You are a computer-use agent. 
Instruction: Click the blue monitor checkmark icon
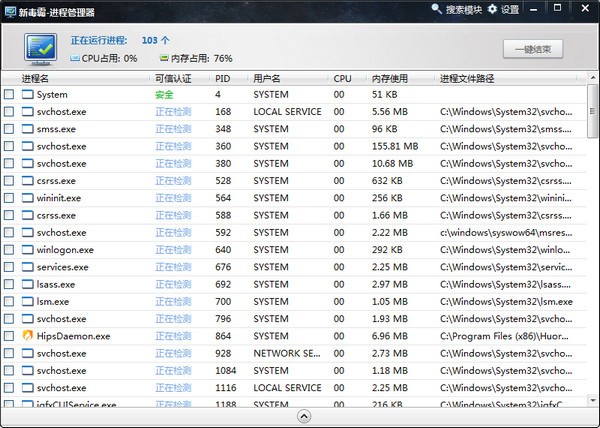pos(40,48)
